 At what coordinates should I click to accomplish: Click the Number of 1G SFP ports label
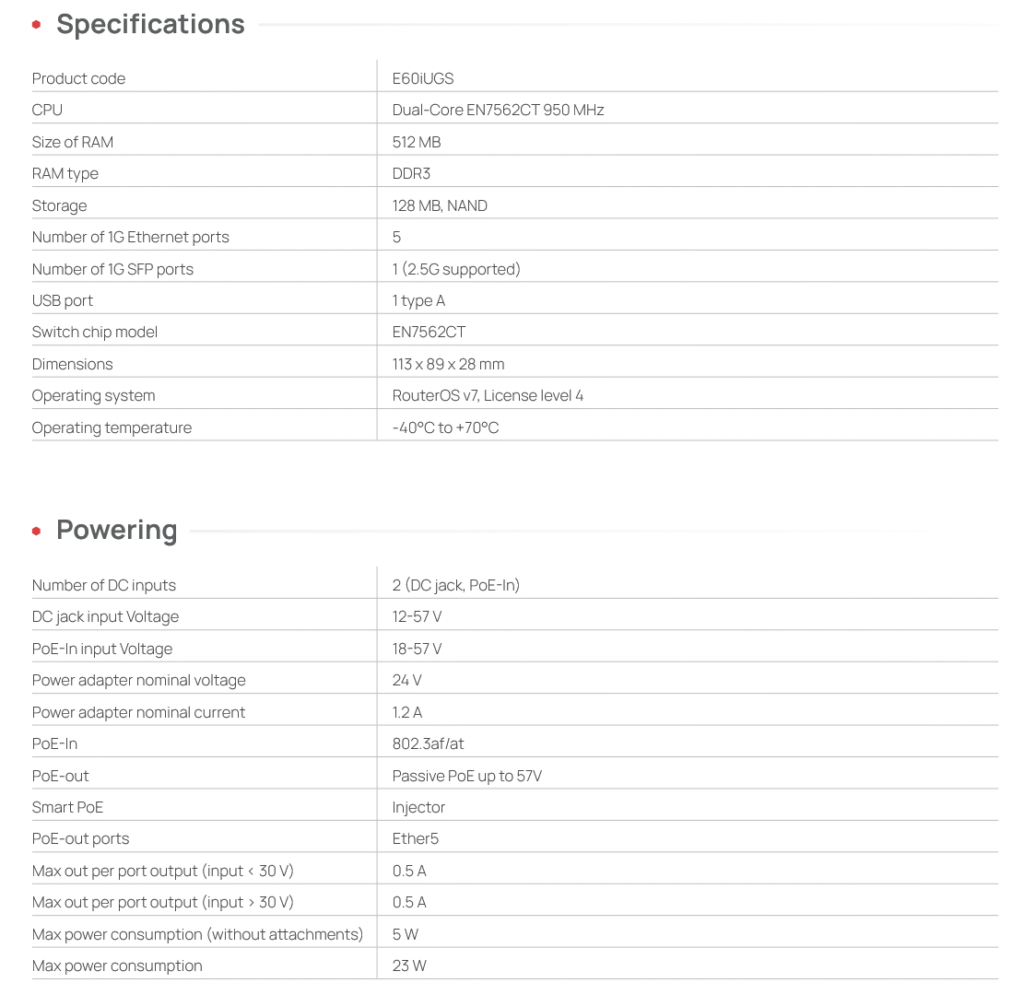(113, 269)
